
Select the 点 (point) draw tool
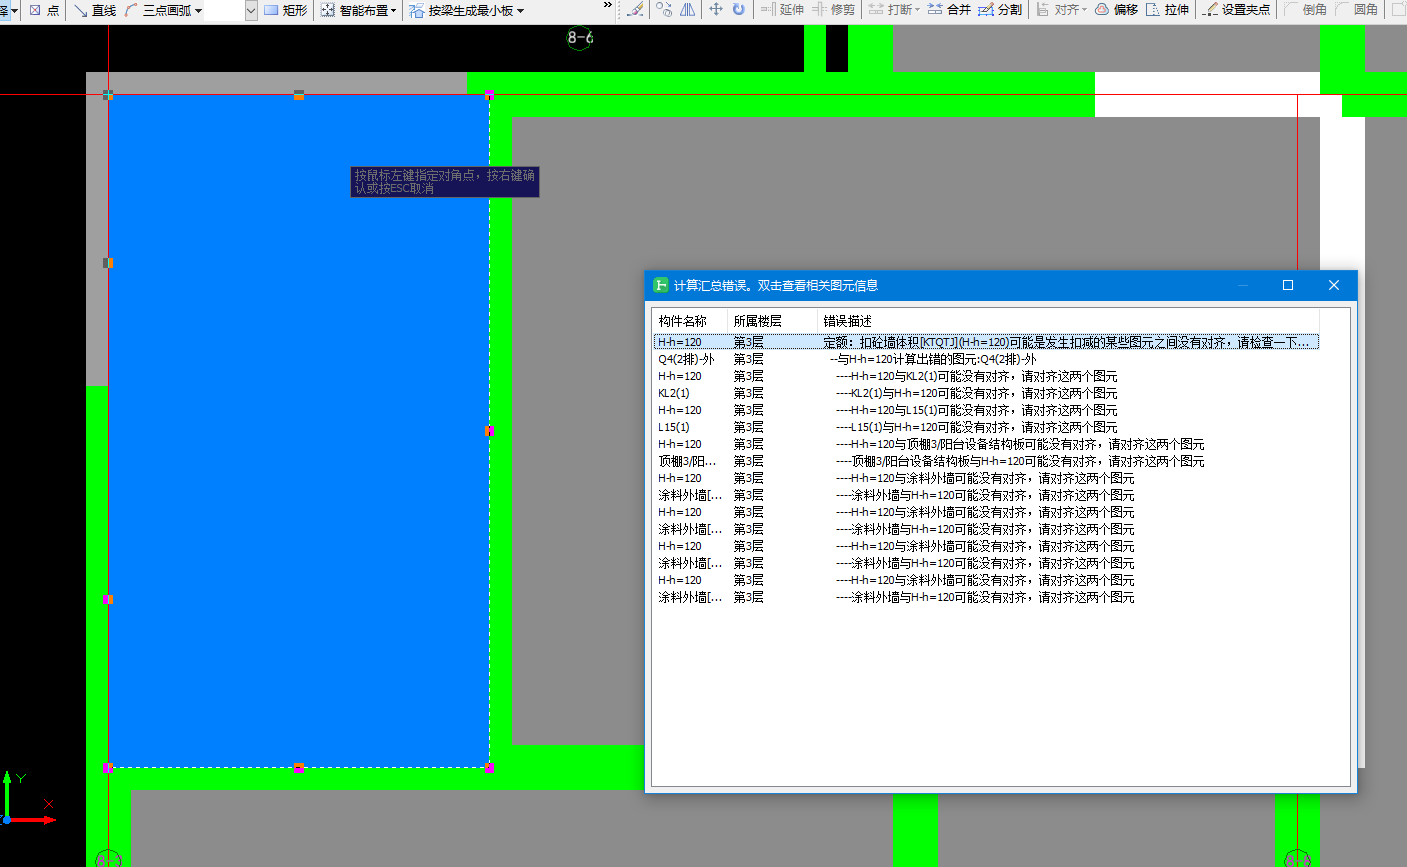[x=44, y=10]
